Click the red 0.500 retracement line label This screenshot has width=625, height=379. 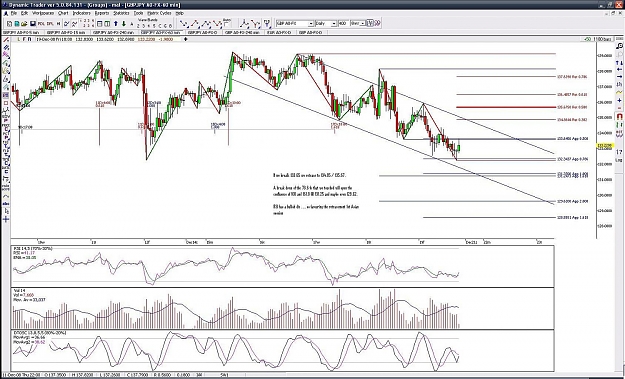point(572,107)
